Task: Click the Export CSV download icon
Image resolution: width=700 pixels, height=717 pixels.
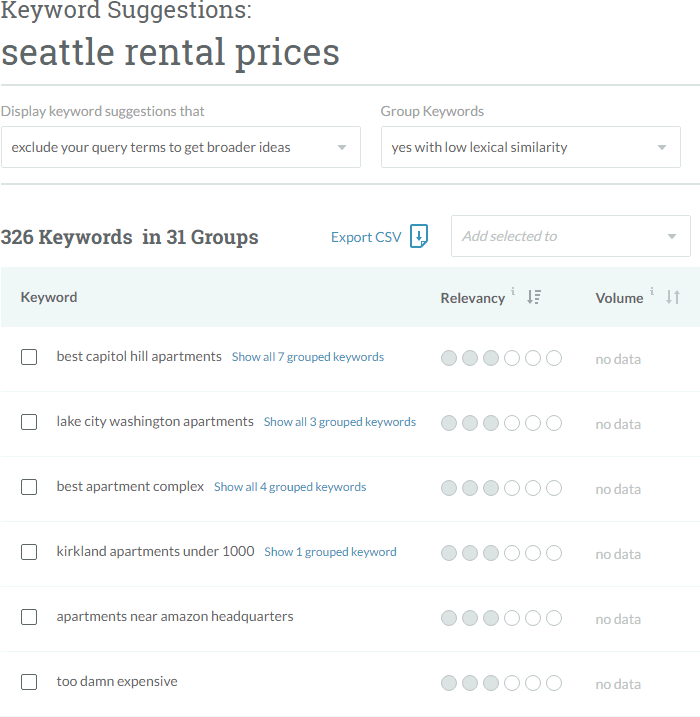Action: tap(419, 237)
